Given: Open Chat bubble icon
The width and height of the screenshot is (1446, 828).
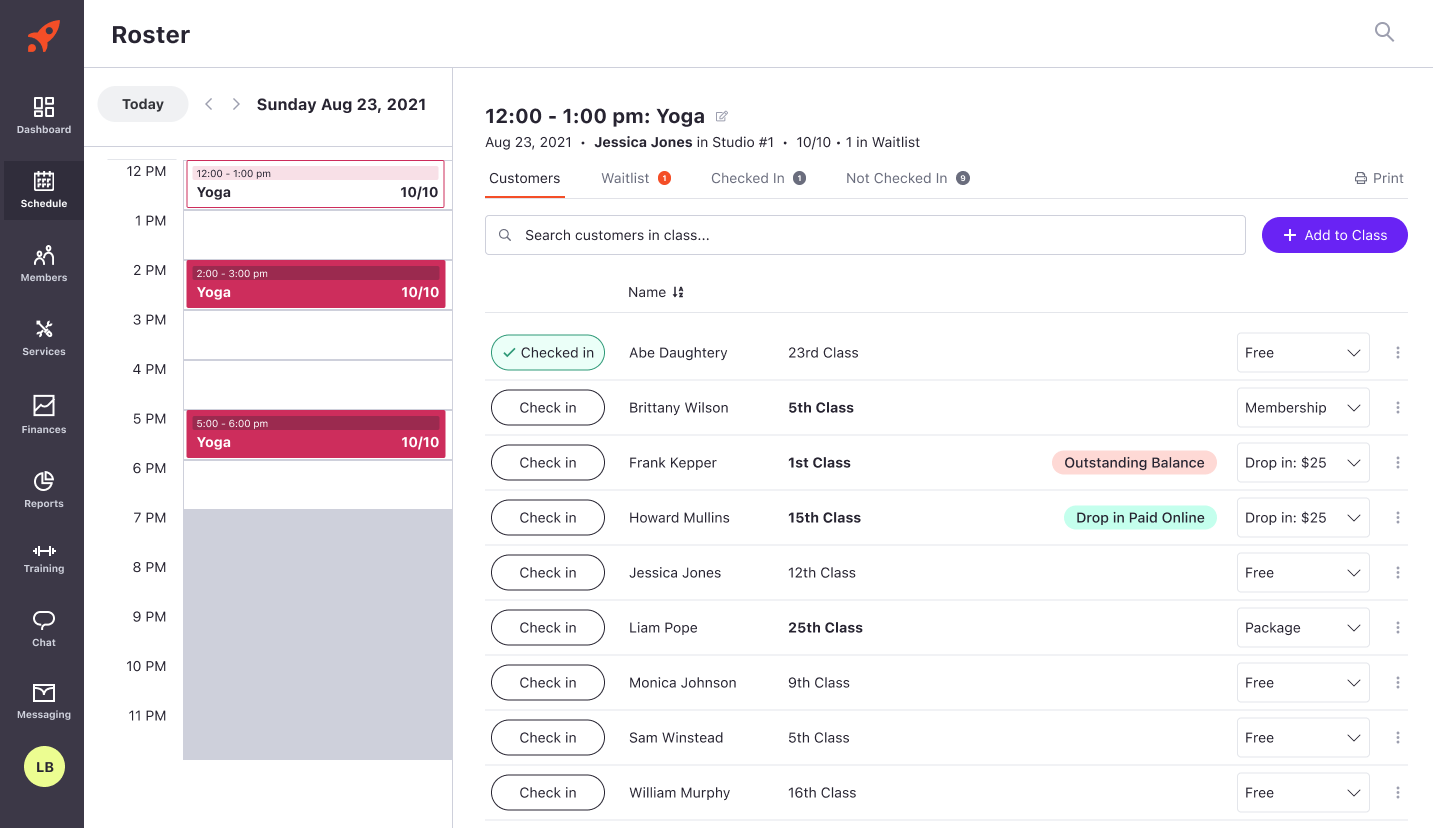Looking at the screenshot, I should click(x=43, y=628).
